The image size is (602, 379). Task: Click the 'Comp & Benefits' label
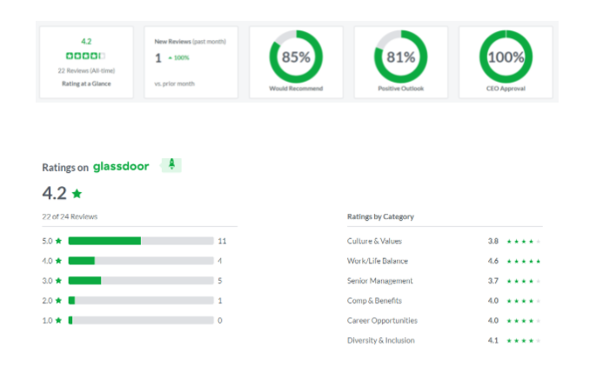pos(374,301)
